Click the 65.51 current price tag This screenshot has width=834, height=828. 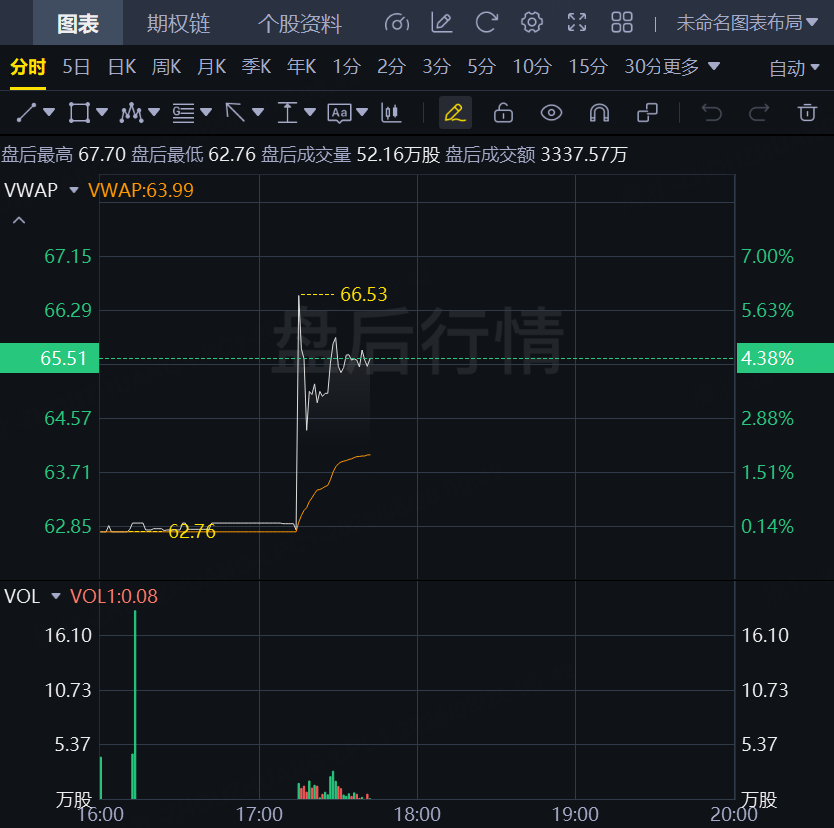click(x=49, y=358)
